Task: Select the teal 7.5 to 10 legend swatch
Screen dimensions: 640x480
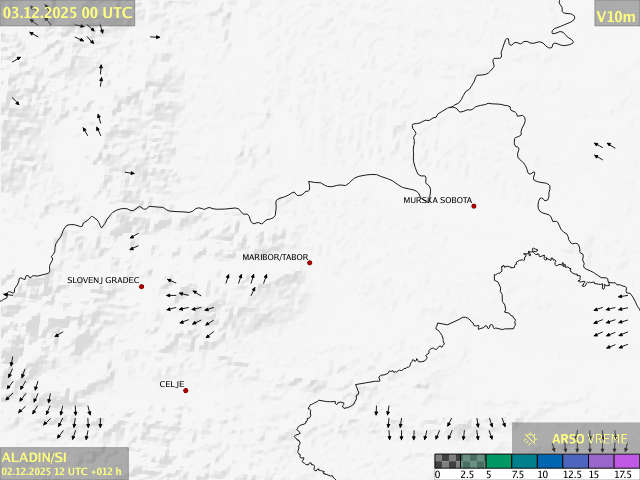Action: 524,461
